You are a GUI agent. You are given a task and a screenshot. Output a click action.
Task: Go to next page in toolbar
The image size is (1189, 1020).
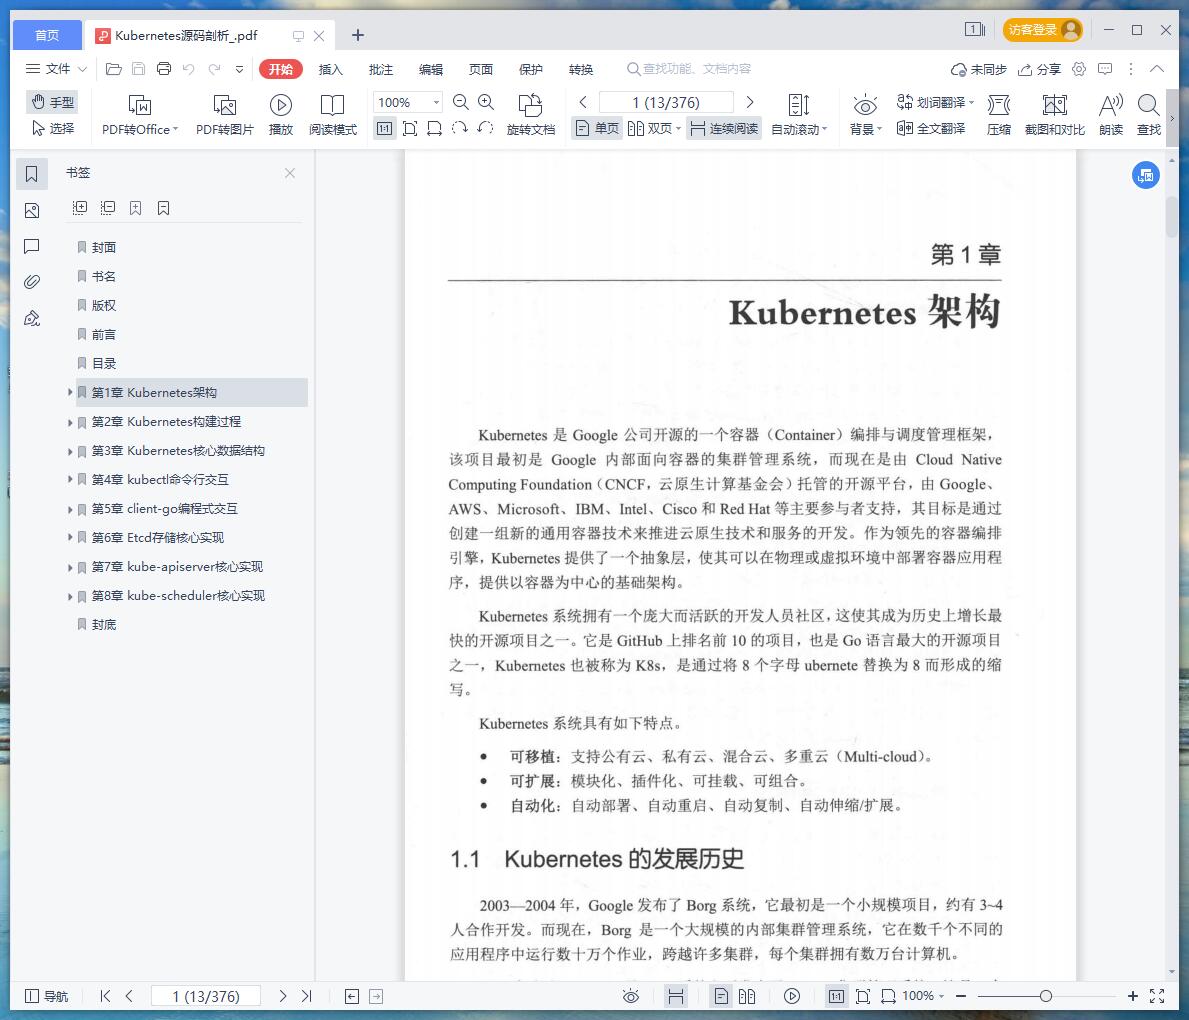750,102
